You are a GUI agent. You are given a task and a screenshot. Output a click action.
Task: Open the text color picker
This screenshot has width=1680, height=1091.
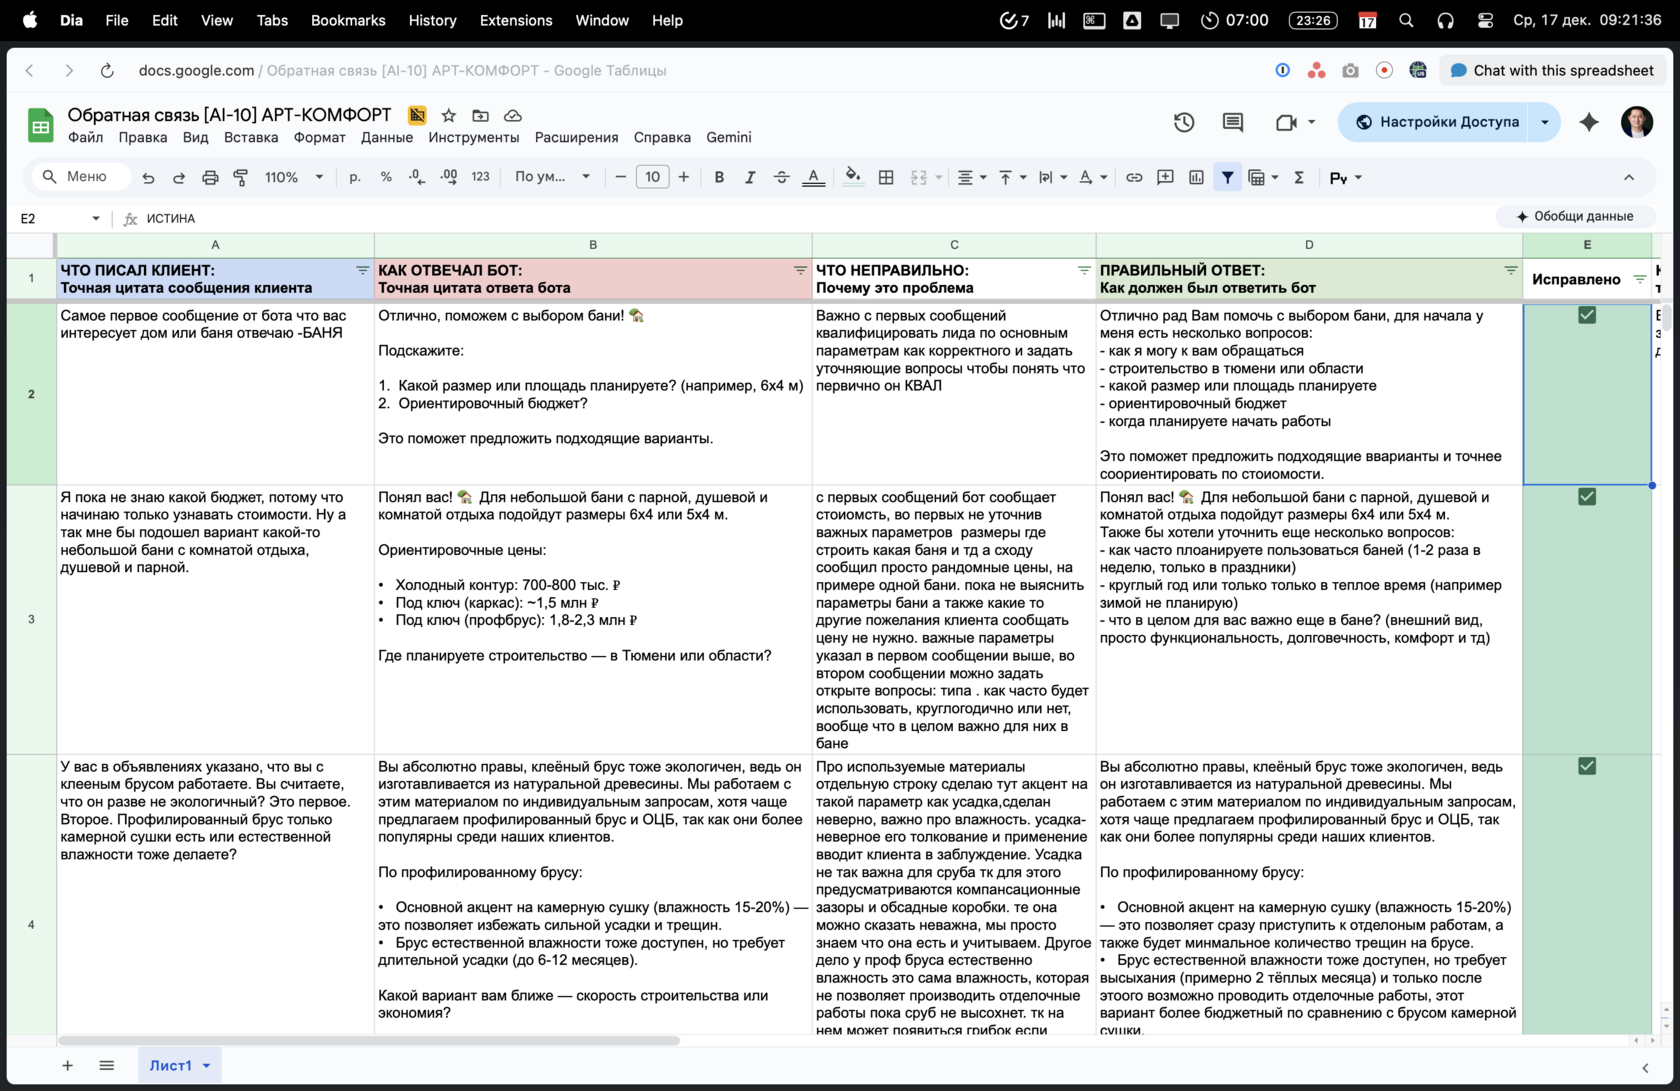tap(814, 177)
